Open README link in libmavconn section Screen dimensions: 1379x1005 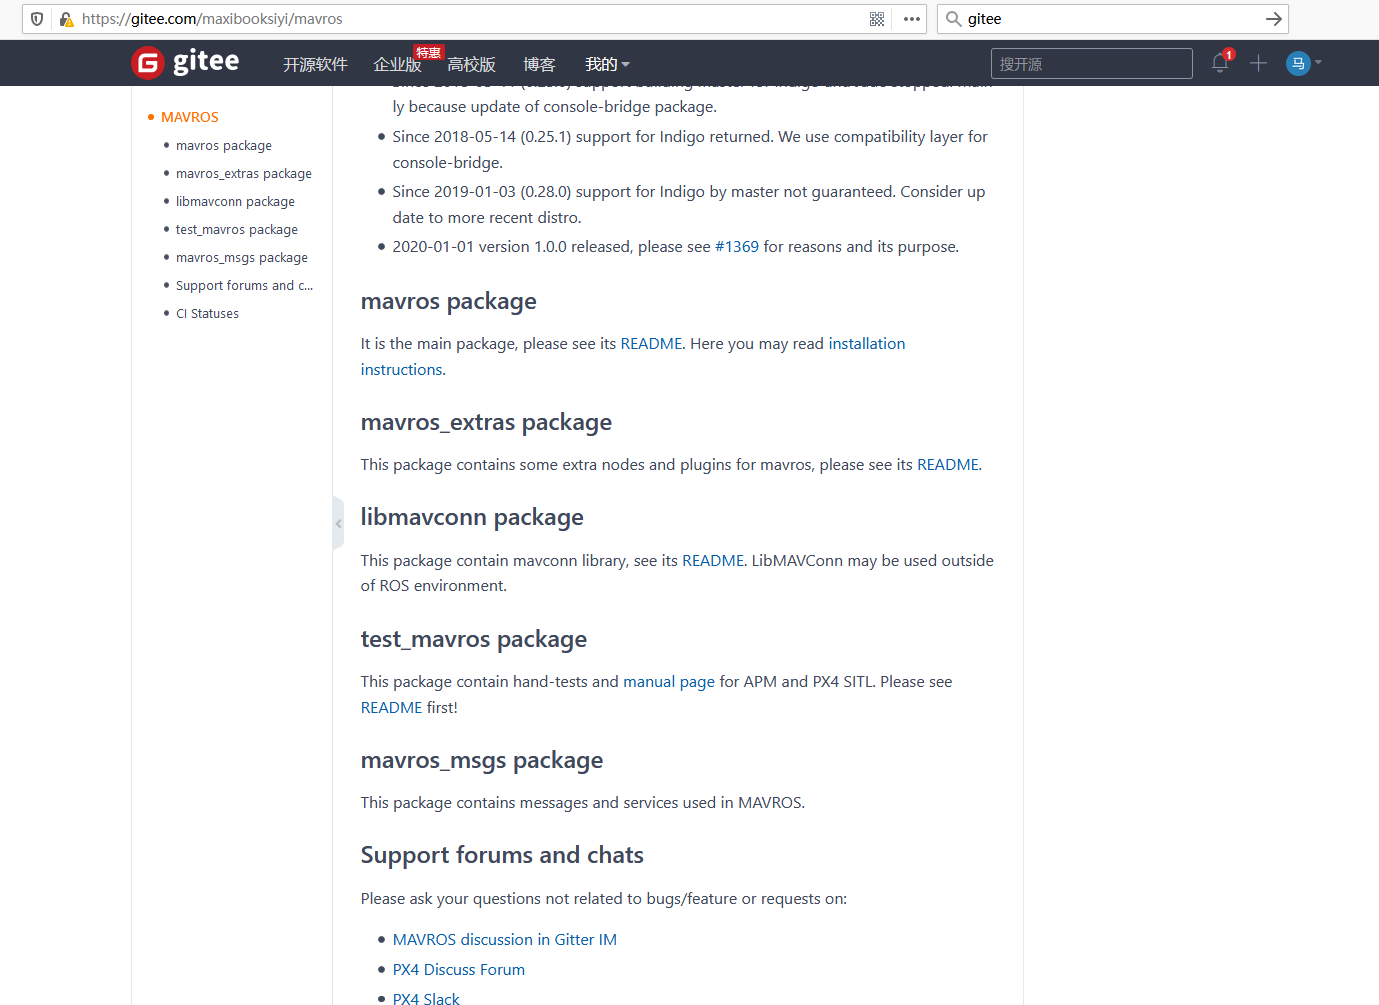coord(713,560)
